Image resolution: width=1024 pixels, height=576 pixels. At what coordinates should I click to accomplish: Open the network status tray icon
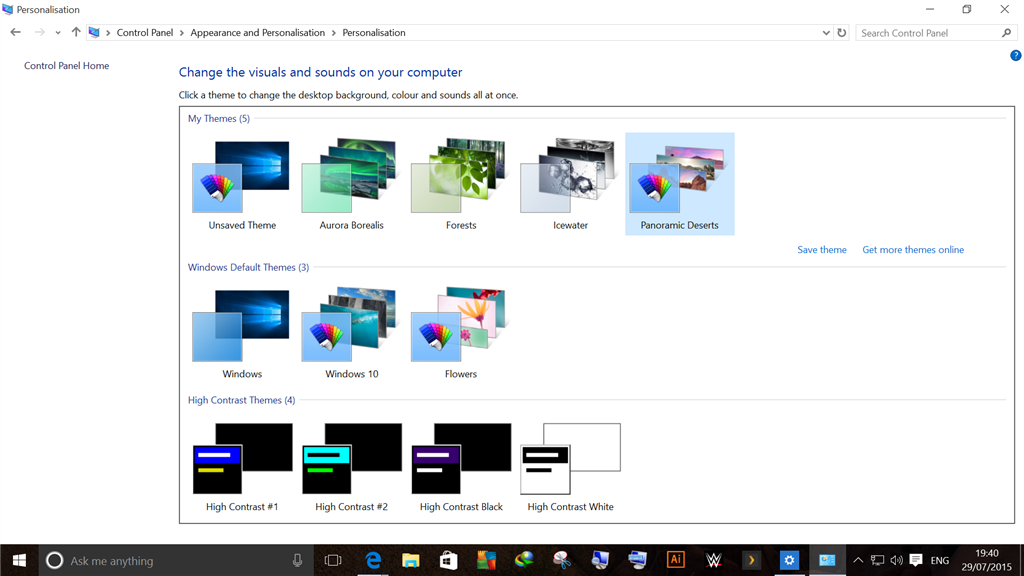coord(877,560)
